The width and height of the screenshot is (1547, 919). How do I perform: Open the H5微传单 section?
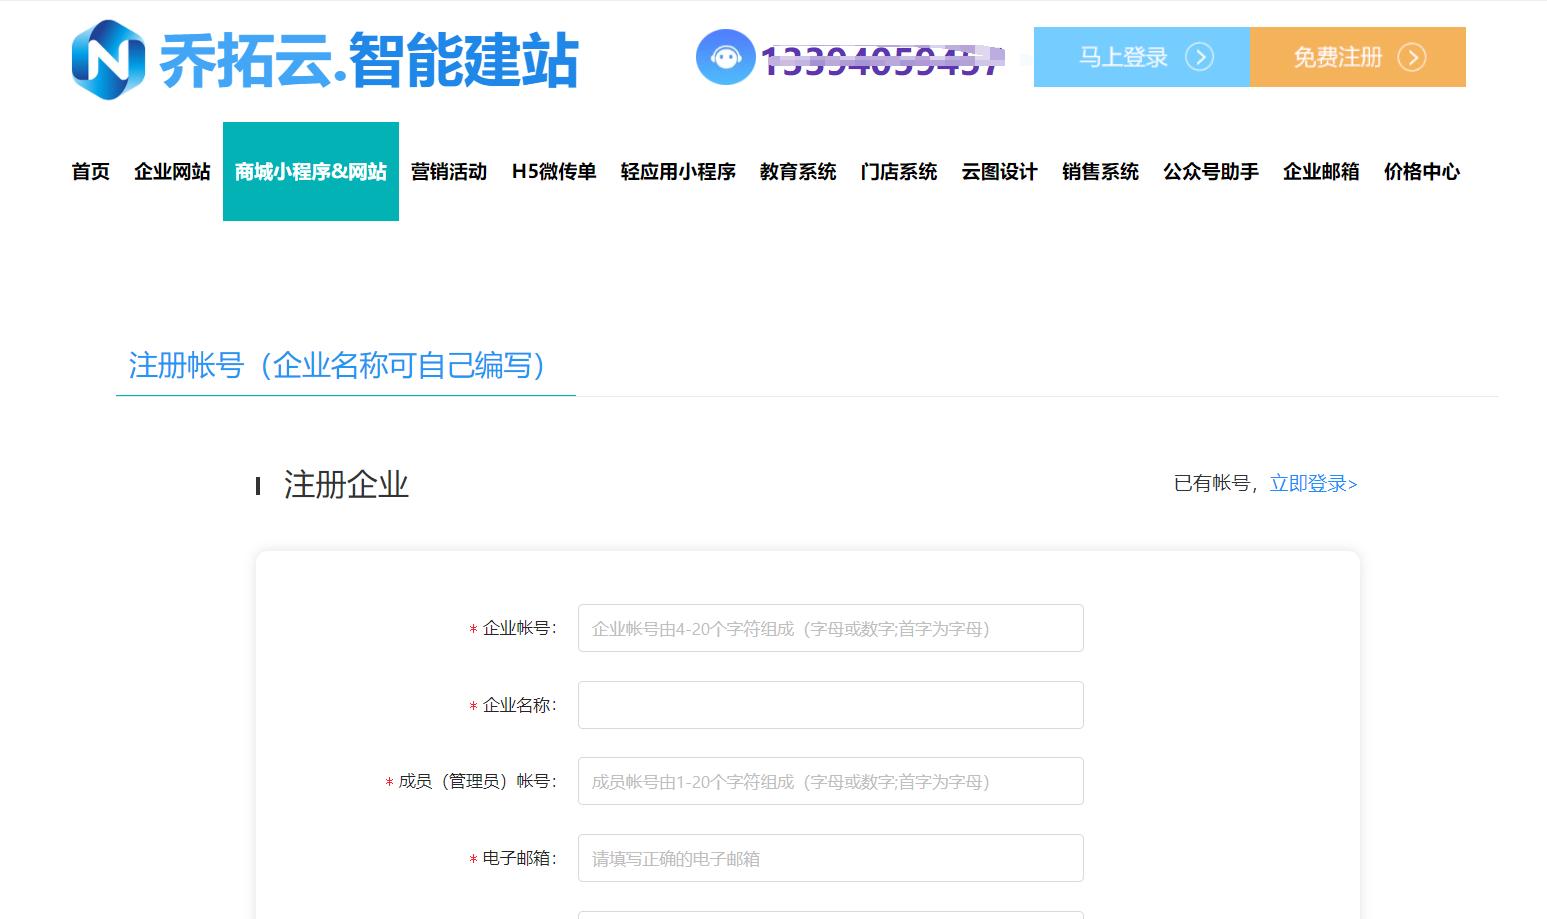pyautogui.click(x=555, y=172)
